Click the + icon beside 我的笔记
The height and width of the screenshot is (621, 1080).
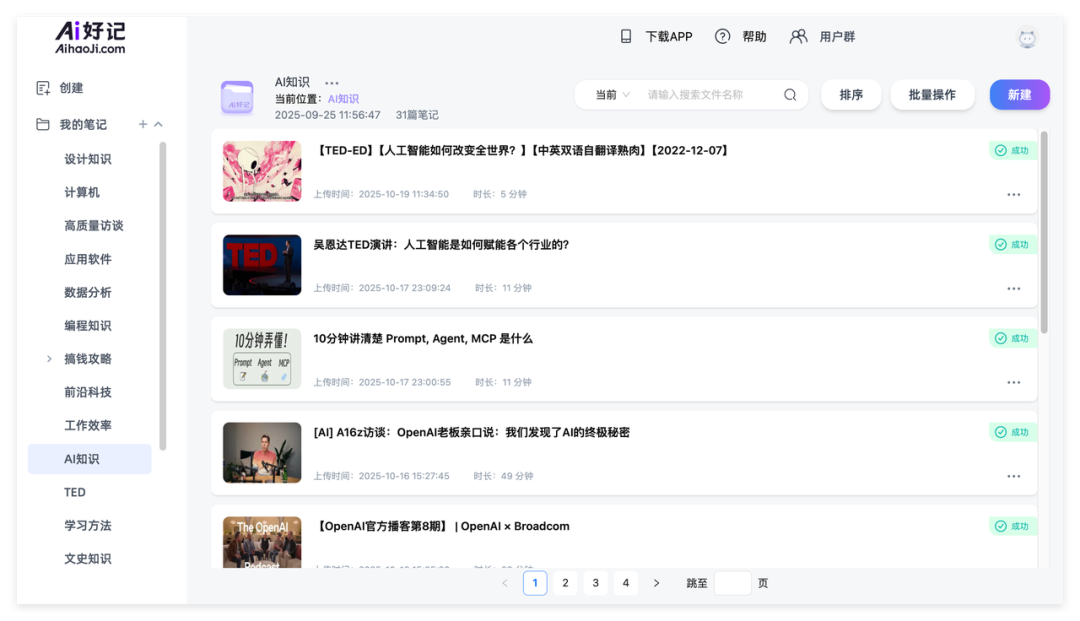point(144,124)
